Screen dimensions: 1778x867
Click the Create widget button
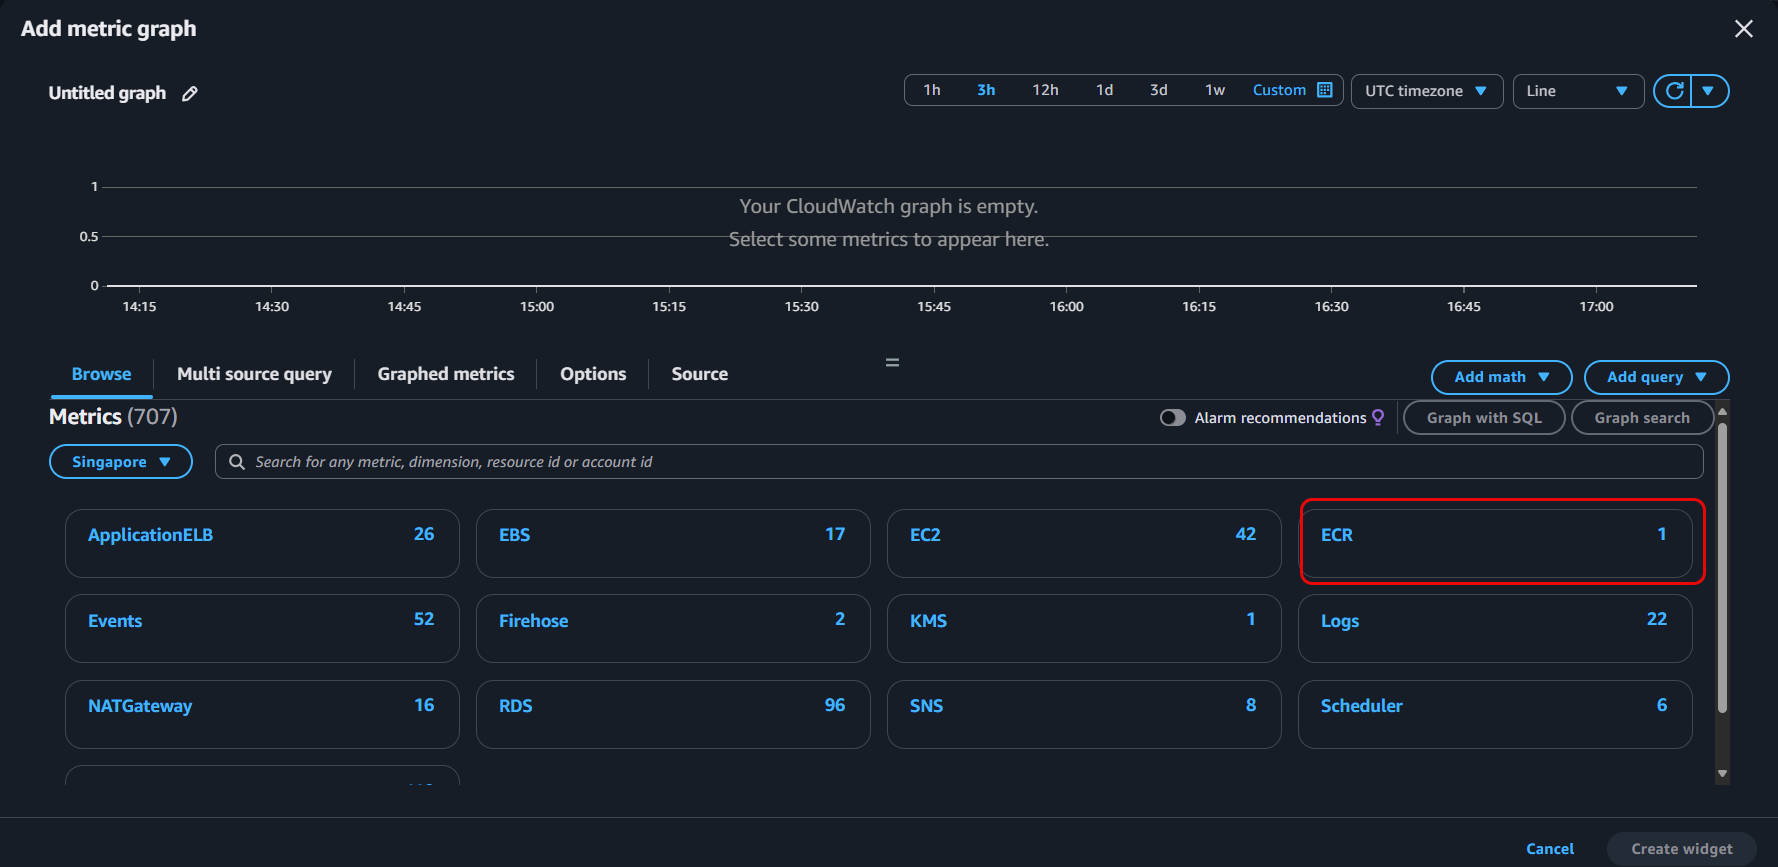pos(1682,849)
